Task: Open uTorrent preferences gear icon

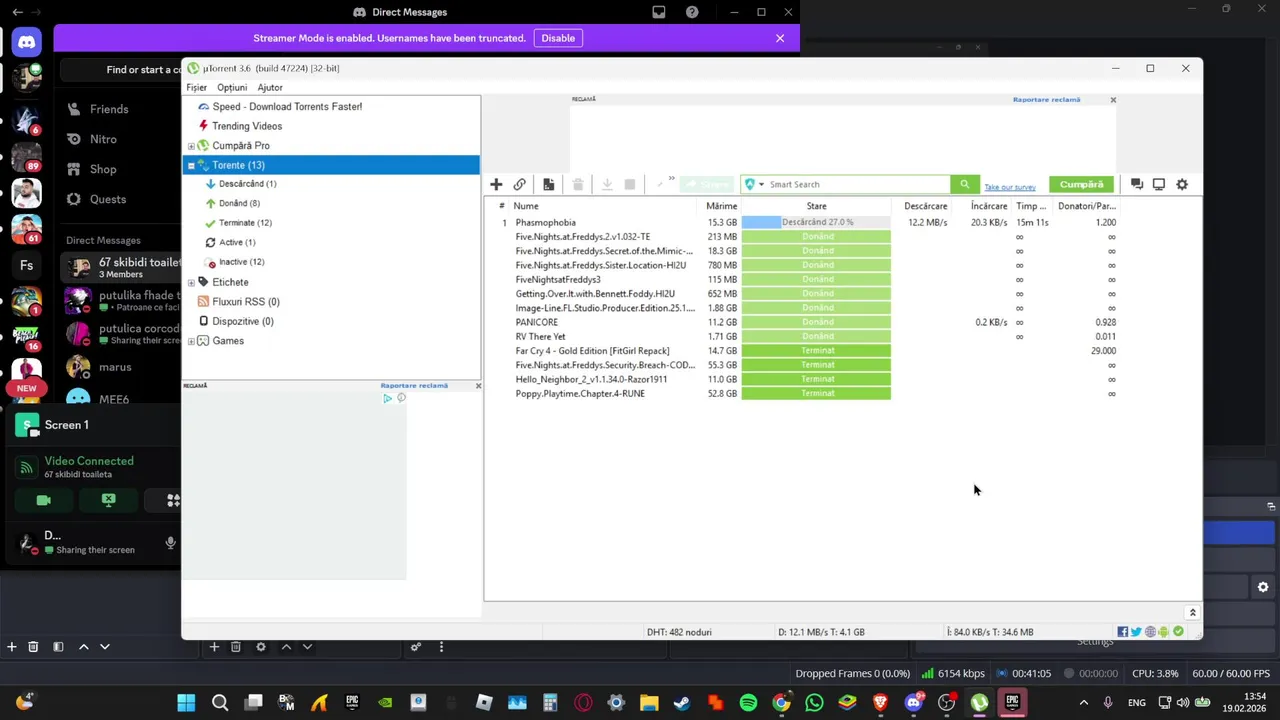Action: pyautogui.click(x=1182, y=184)
